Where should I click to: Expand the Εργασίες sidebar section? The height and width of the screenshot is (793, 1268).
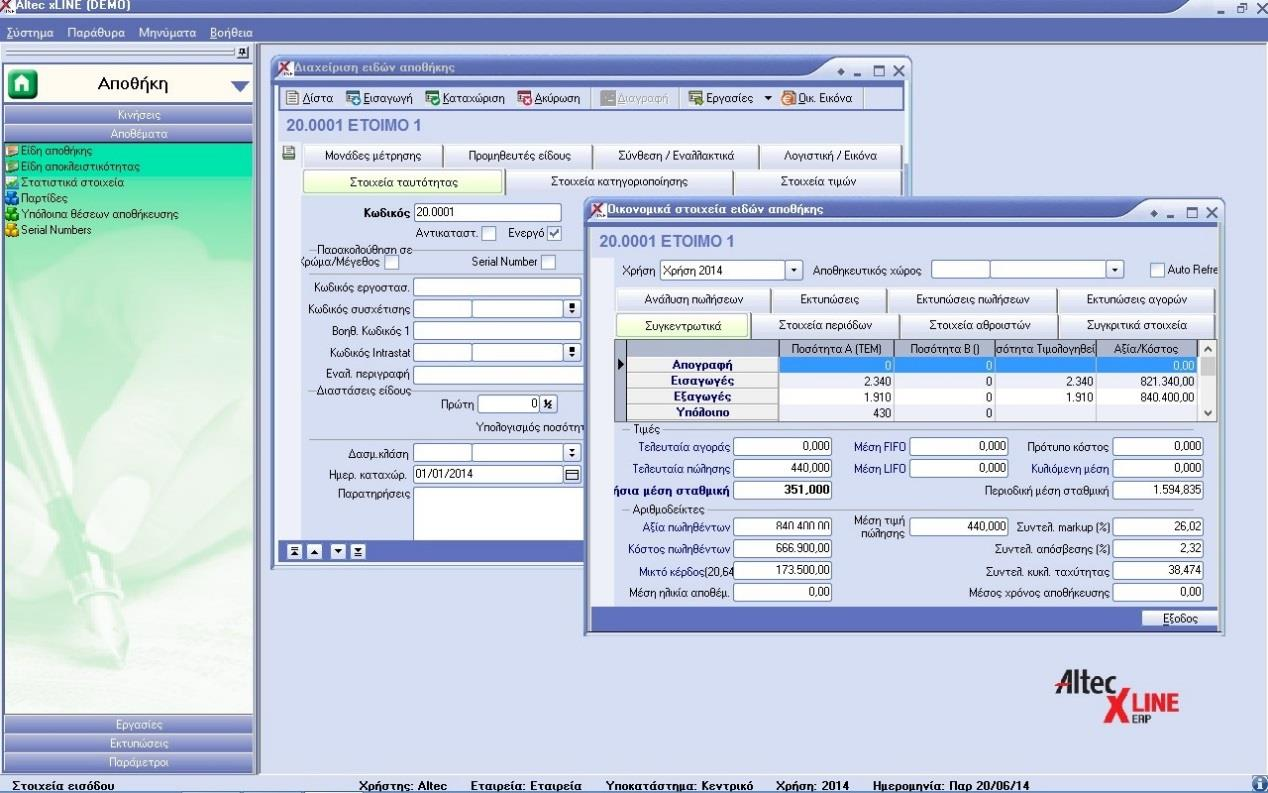pos(128,725)
